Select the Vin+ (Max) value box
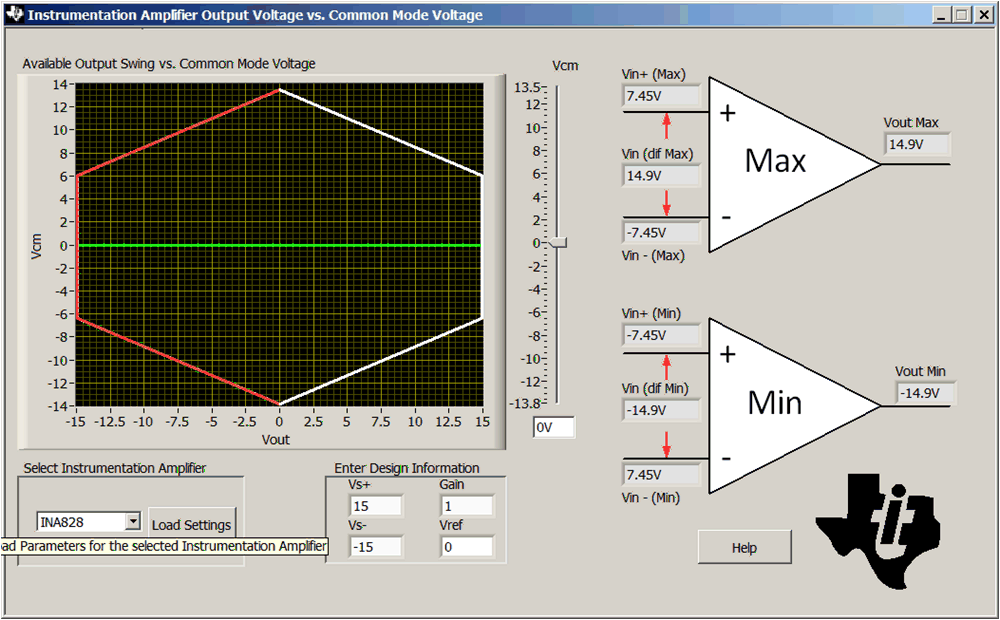Screen dimensions: 1000x620 click(x=660, y=96)
